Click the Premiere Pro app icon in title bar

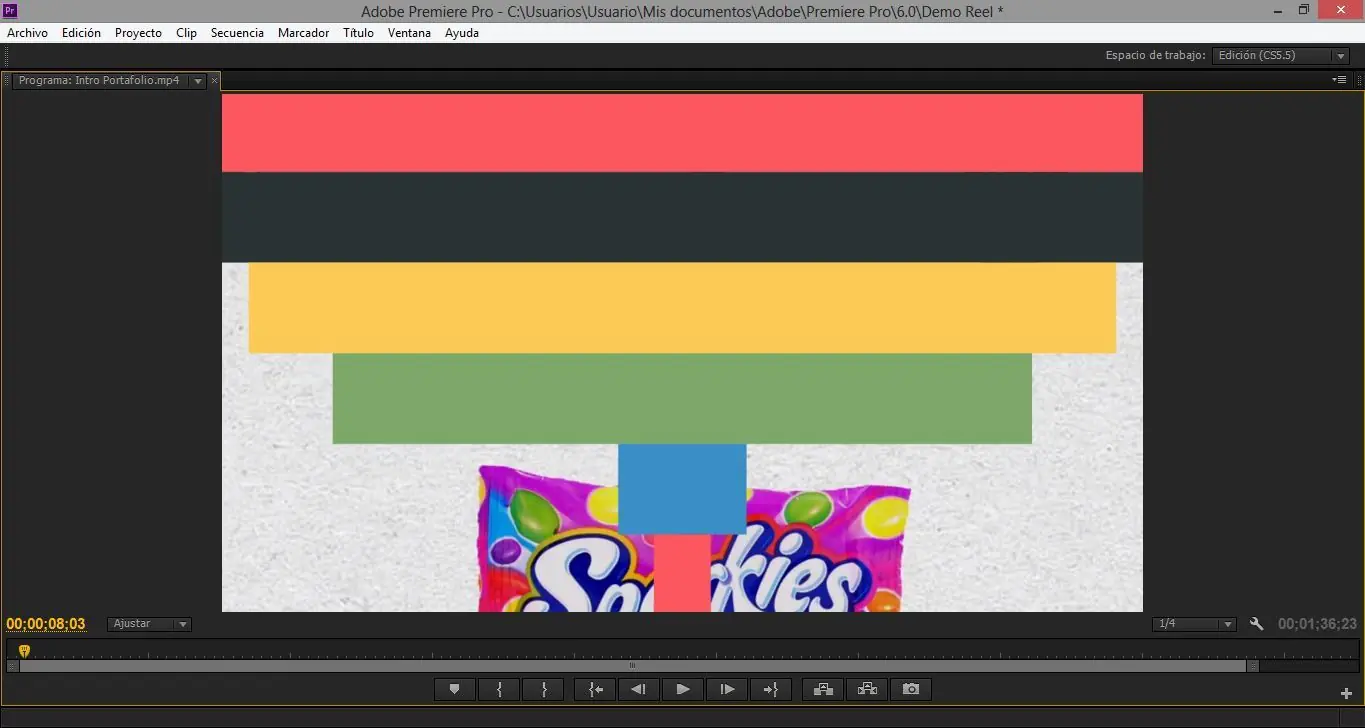click(11, 11)
